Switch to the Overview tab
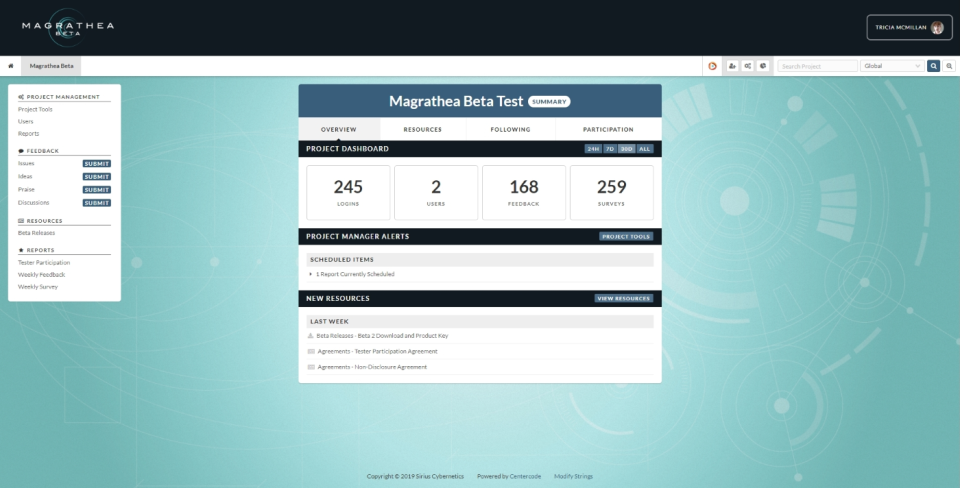This screenshot has width=960, height=488. coord(339,129)
